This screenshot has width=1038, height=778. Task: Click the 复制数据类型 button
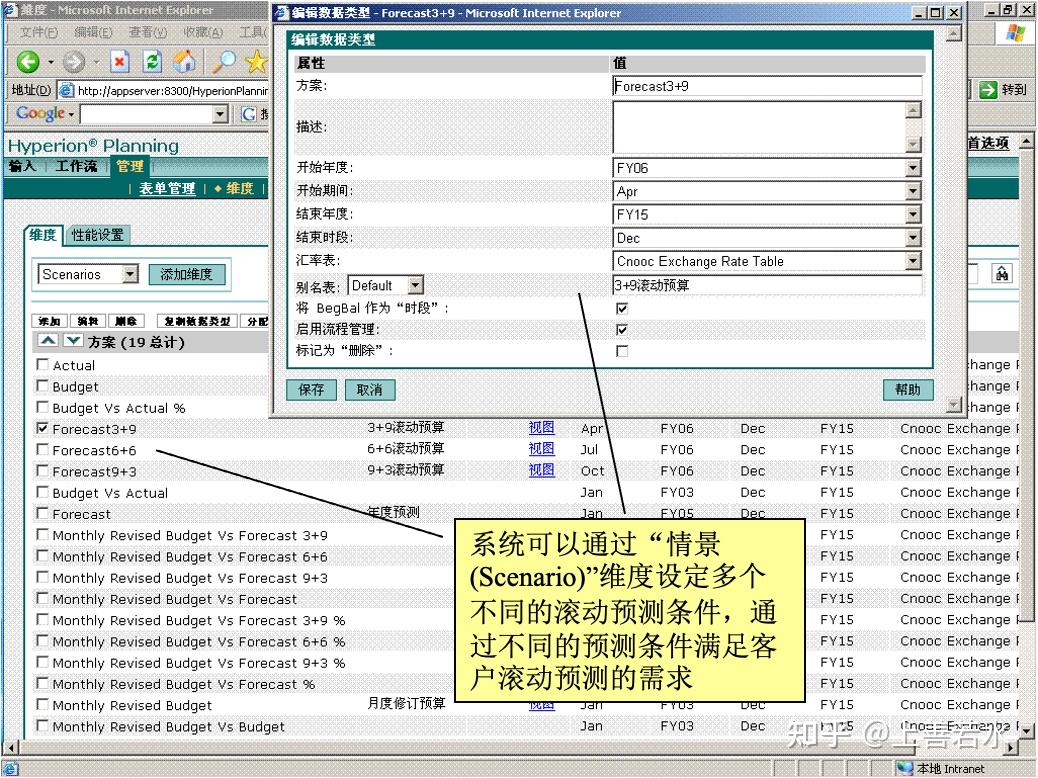click(197, 321)
